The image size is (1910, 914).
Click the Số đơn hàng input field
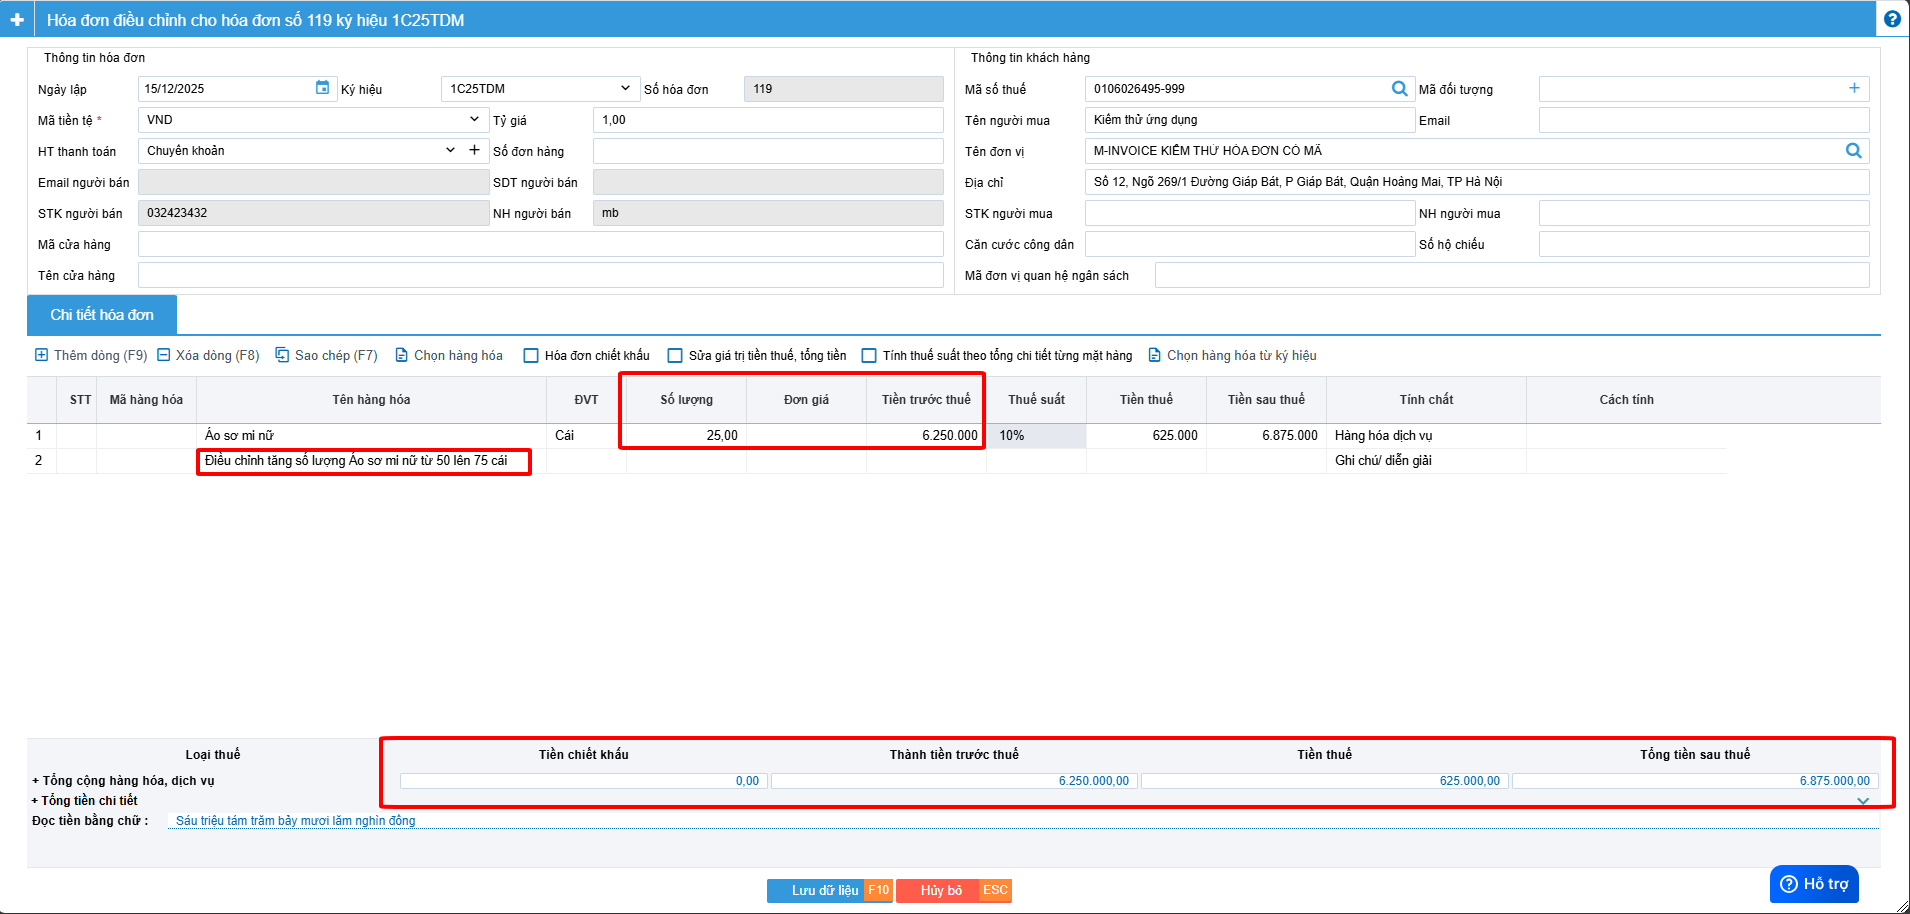tap(767, 151)
